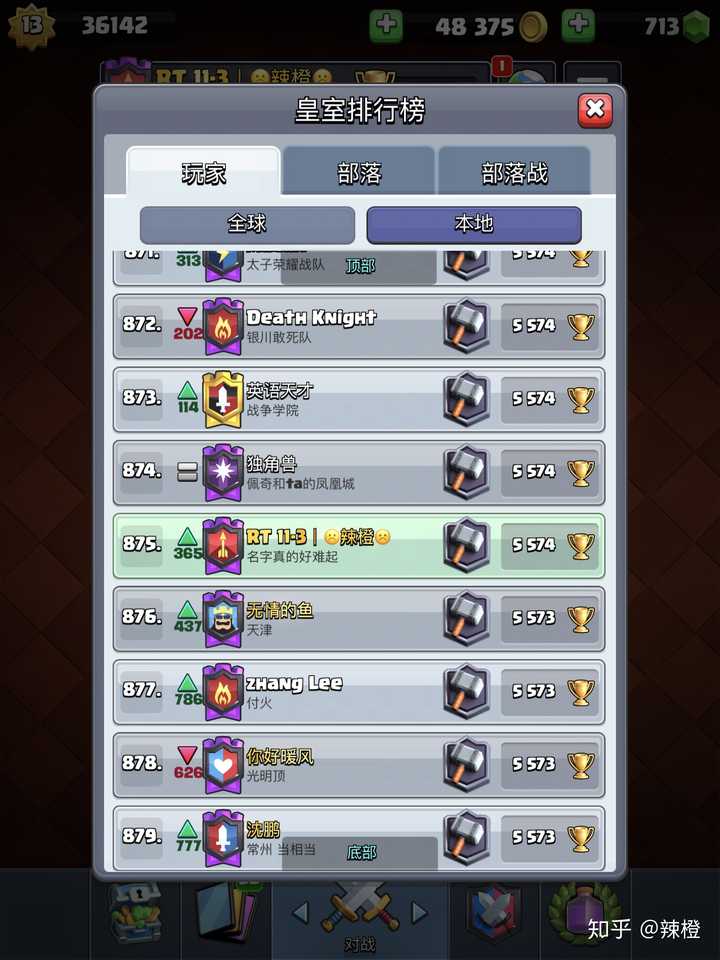Select the 玩家 tab
The height and width of the screenshot is (960, 720).
[x=203, y=172]
